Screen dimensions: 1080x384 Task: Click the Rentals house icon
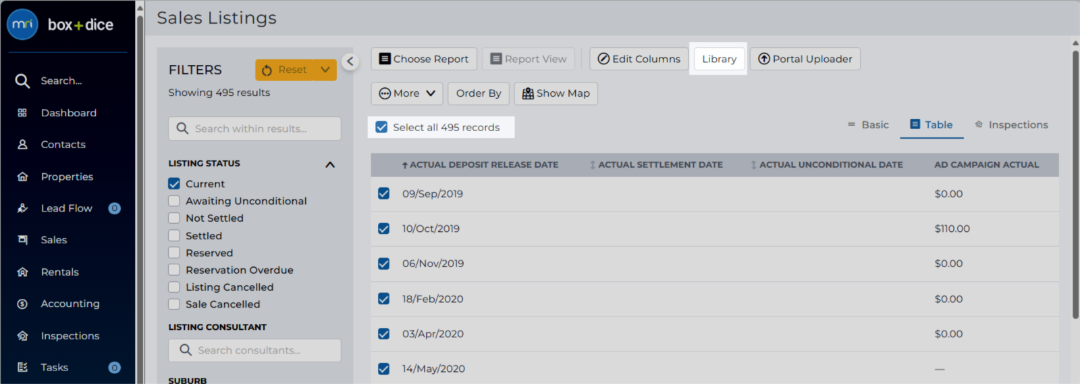click(x=22, y=272)
